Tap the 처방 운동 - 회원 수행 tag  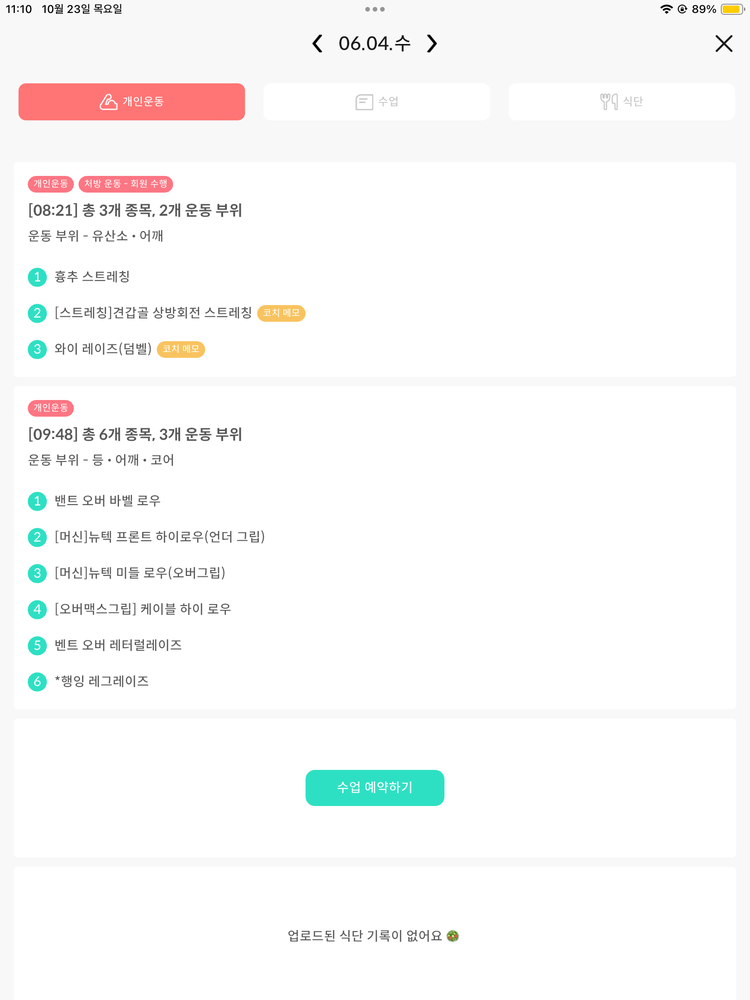click(x=126, y=184)
